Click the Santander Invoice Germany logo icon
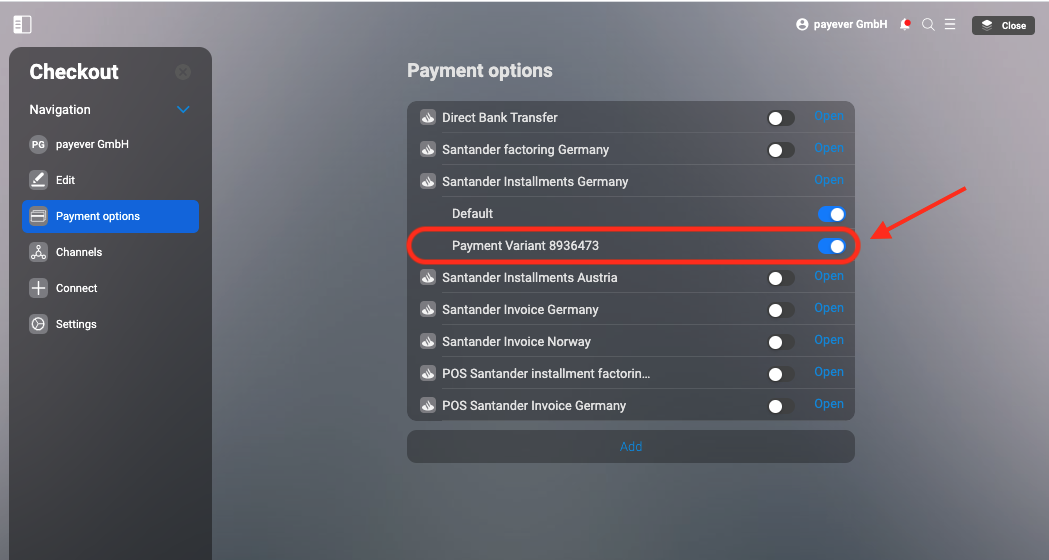The height and width of the screenshot is (560, 1049). [x=428, y=310]
